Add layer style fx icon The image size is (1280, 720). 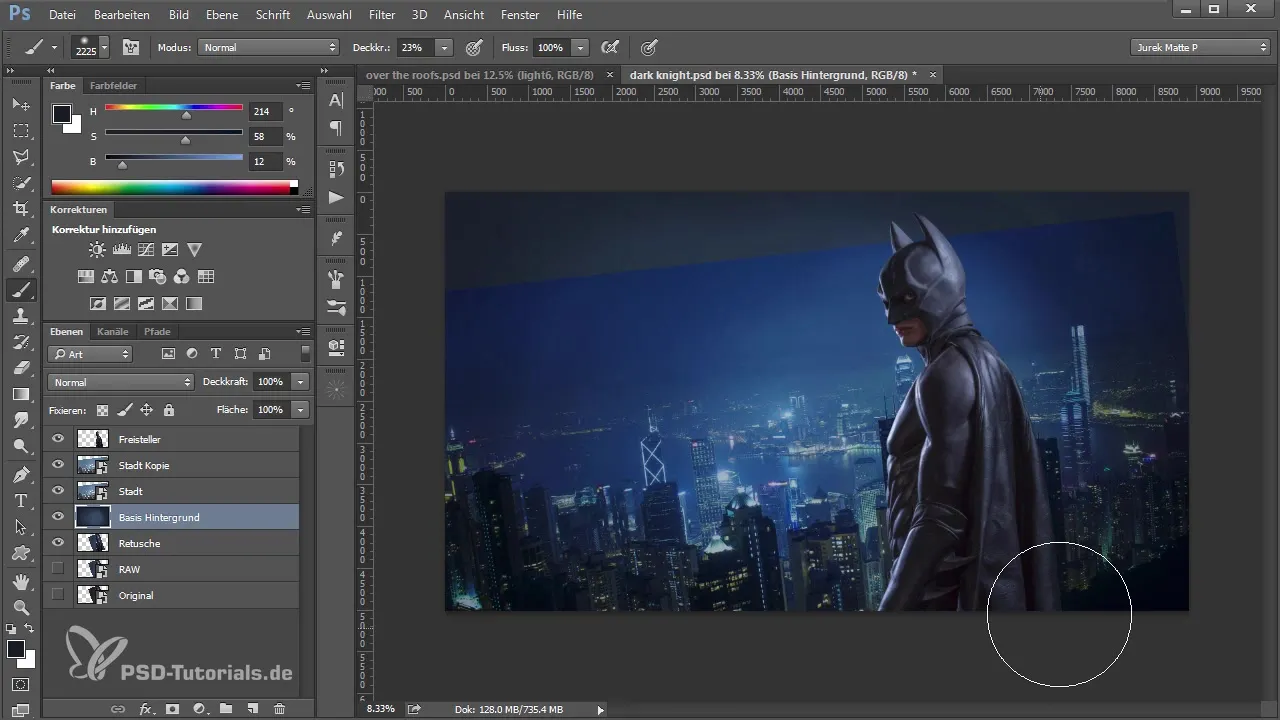point(146,708)
